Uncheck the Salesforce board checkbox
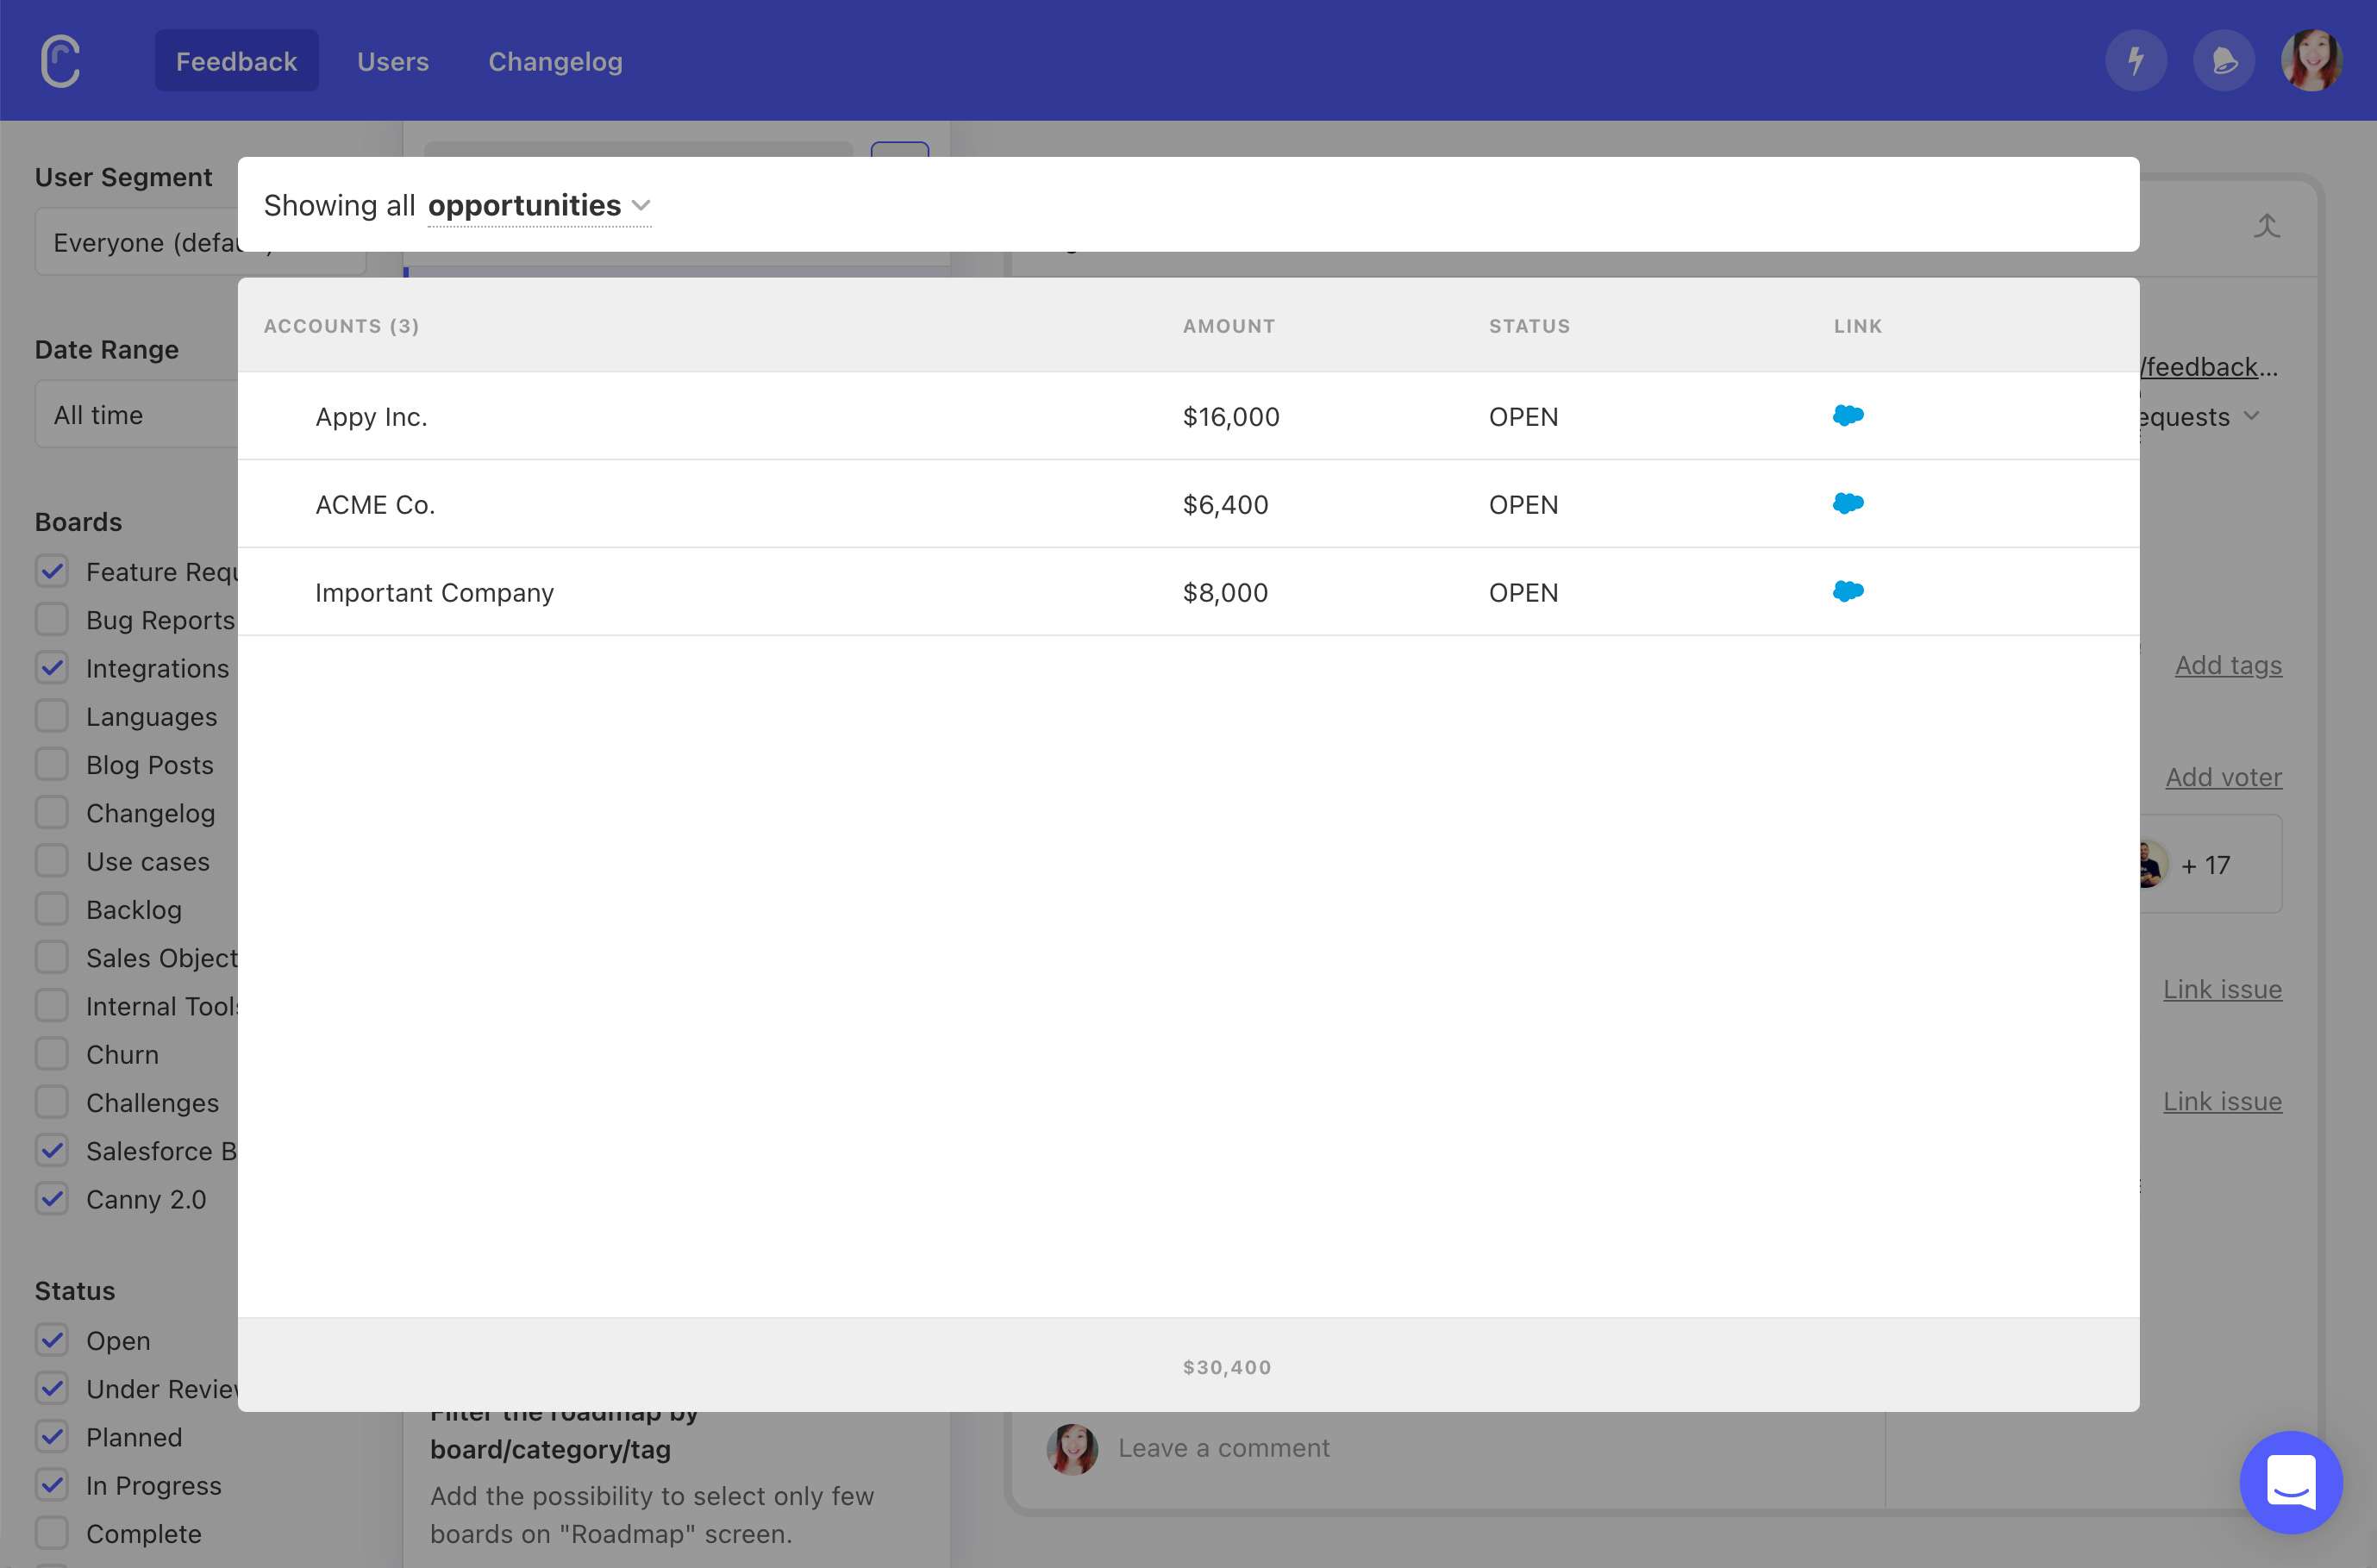Viewport: 2377px width, 1568px height. [52, 1151]
